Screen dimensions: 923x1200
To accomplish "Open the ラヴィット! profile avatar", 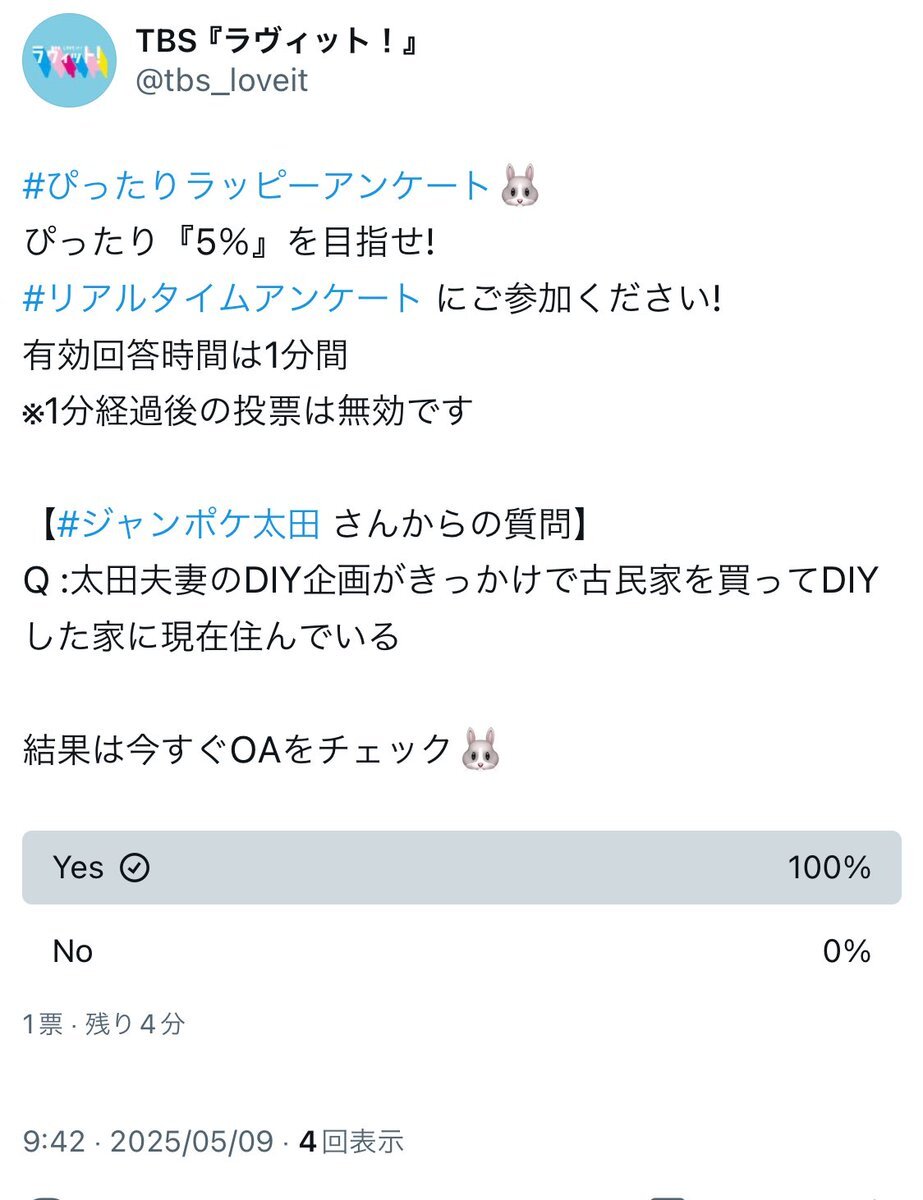I will tap(66, 59).
